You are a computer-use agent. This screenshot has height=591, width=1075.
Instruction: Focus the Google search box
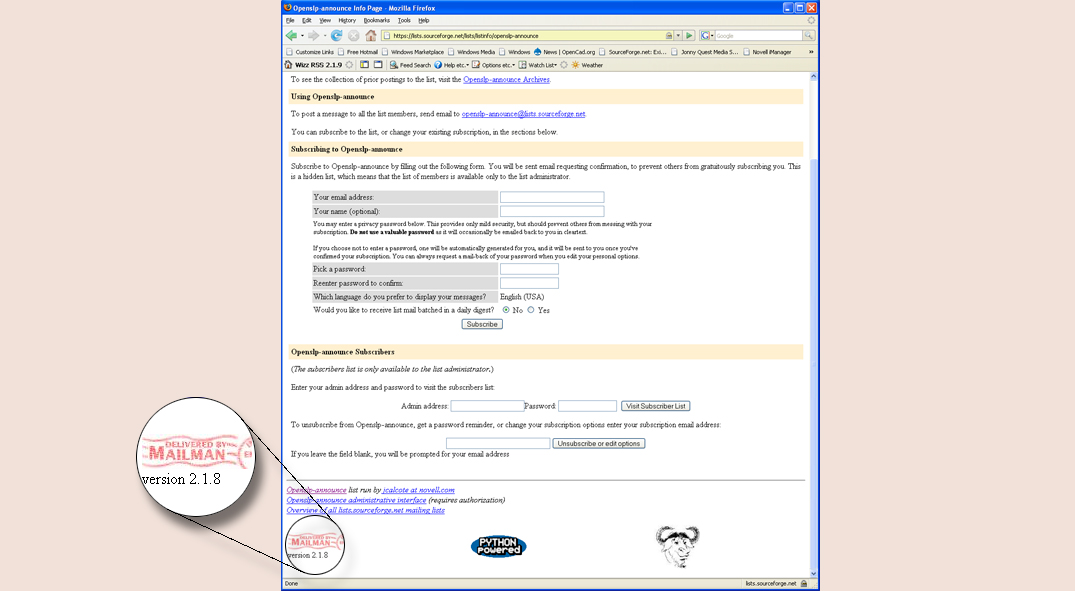(x=758, y=36)
